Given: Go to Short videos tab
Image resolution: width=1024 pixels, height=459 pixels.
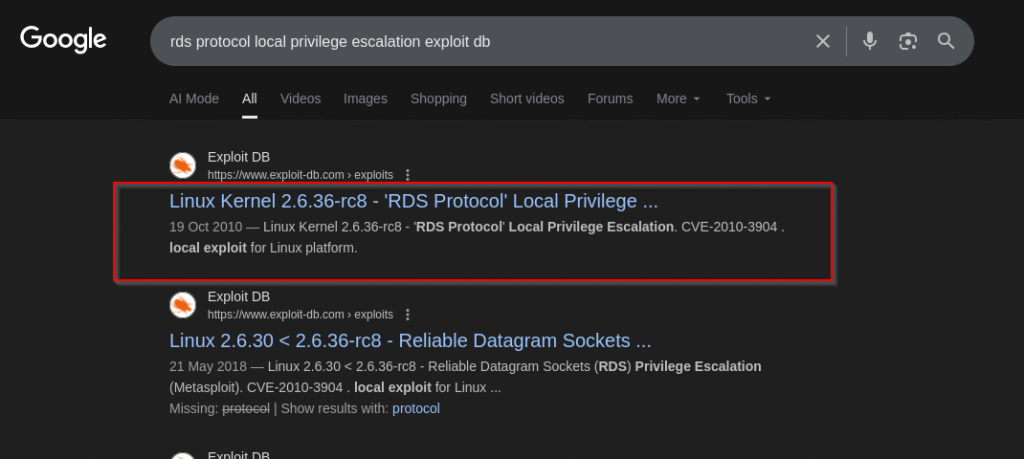Looking at the screenshot, I should 526,99.
